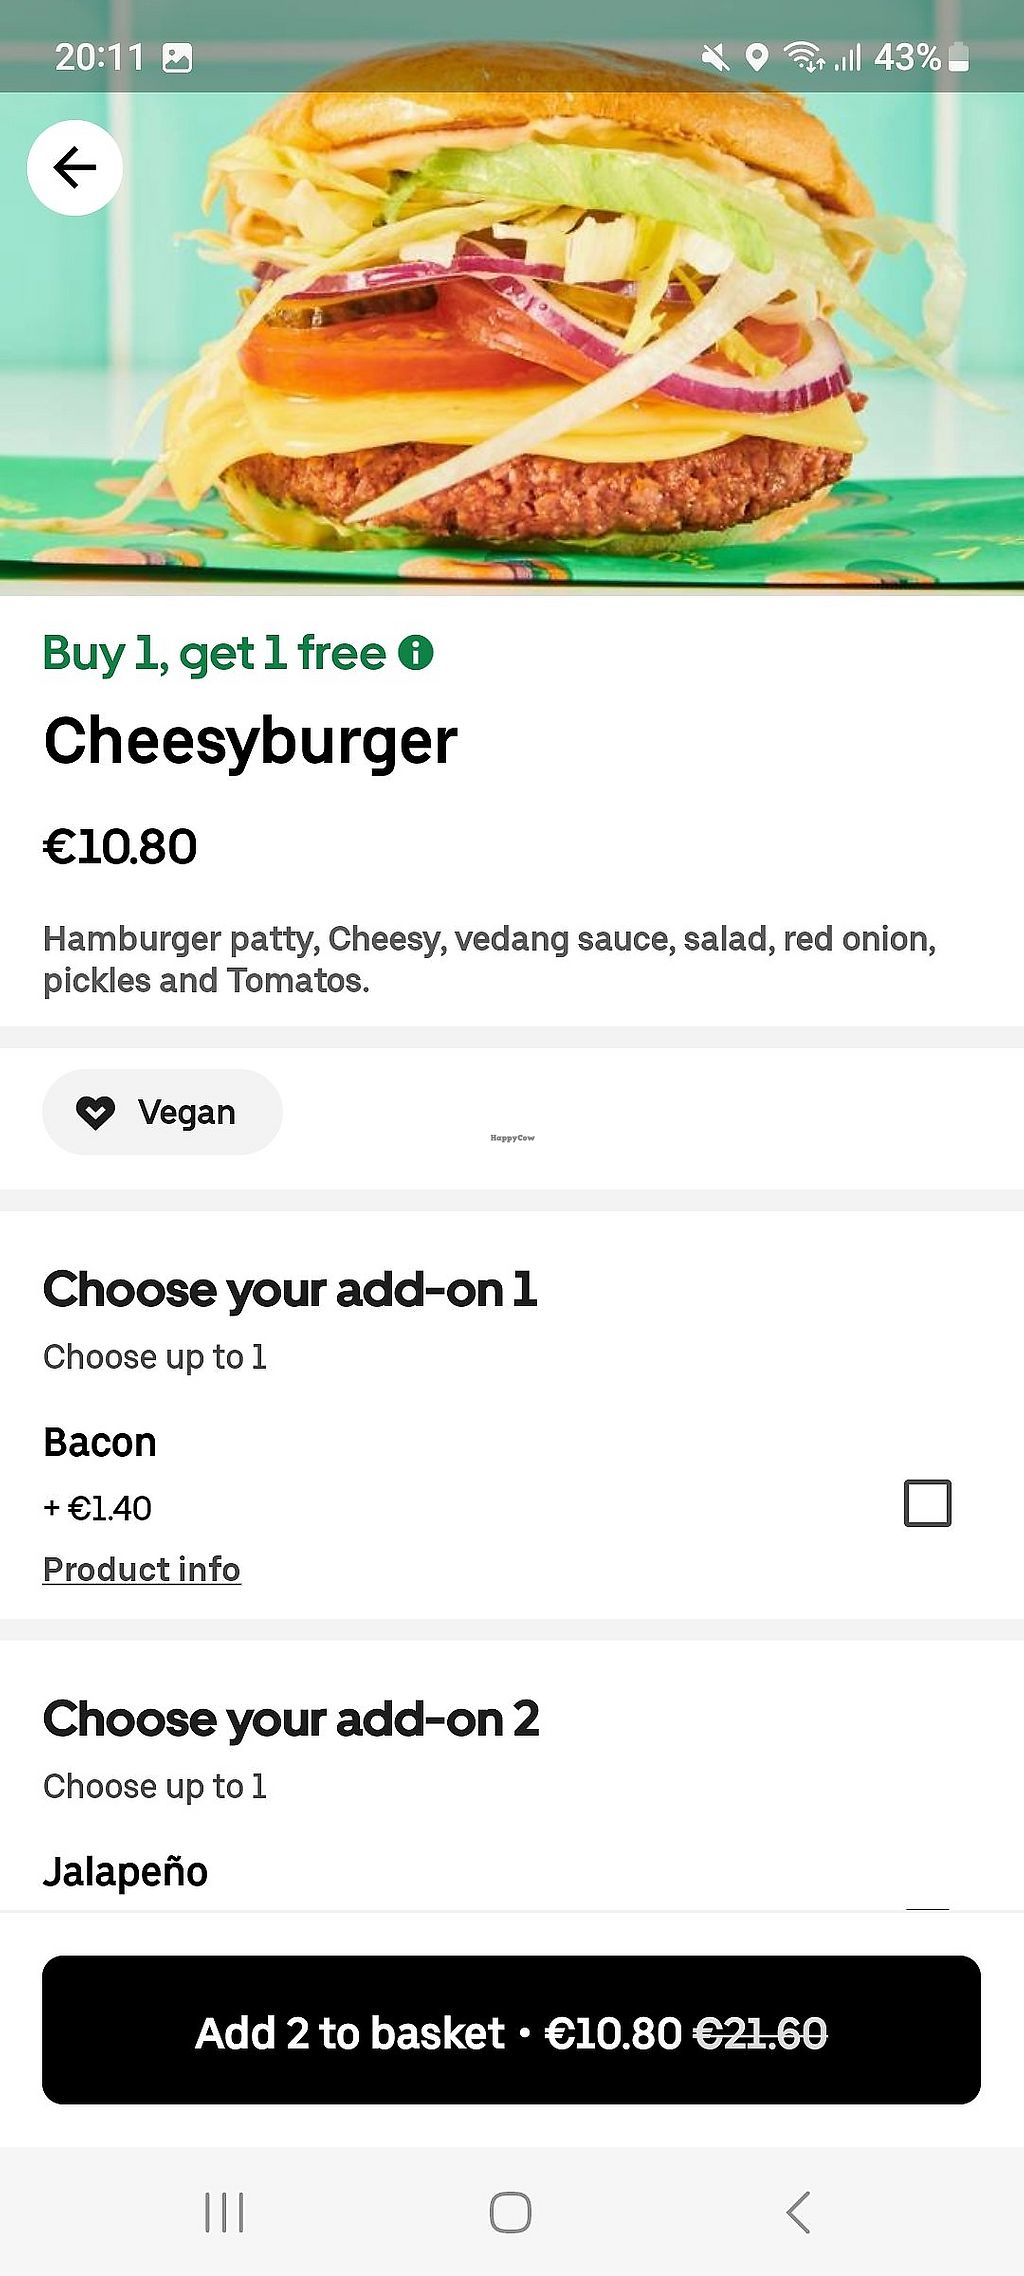Open Product info link for Bacon
The height and width of the screenshot is (2276, 1024).
(142, 1570)
